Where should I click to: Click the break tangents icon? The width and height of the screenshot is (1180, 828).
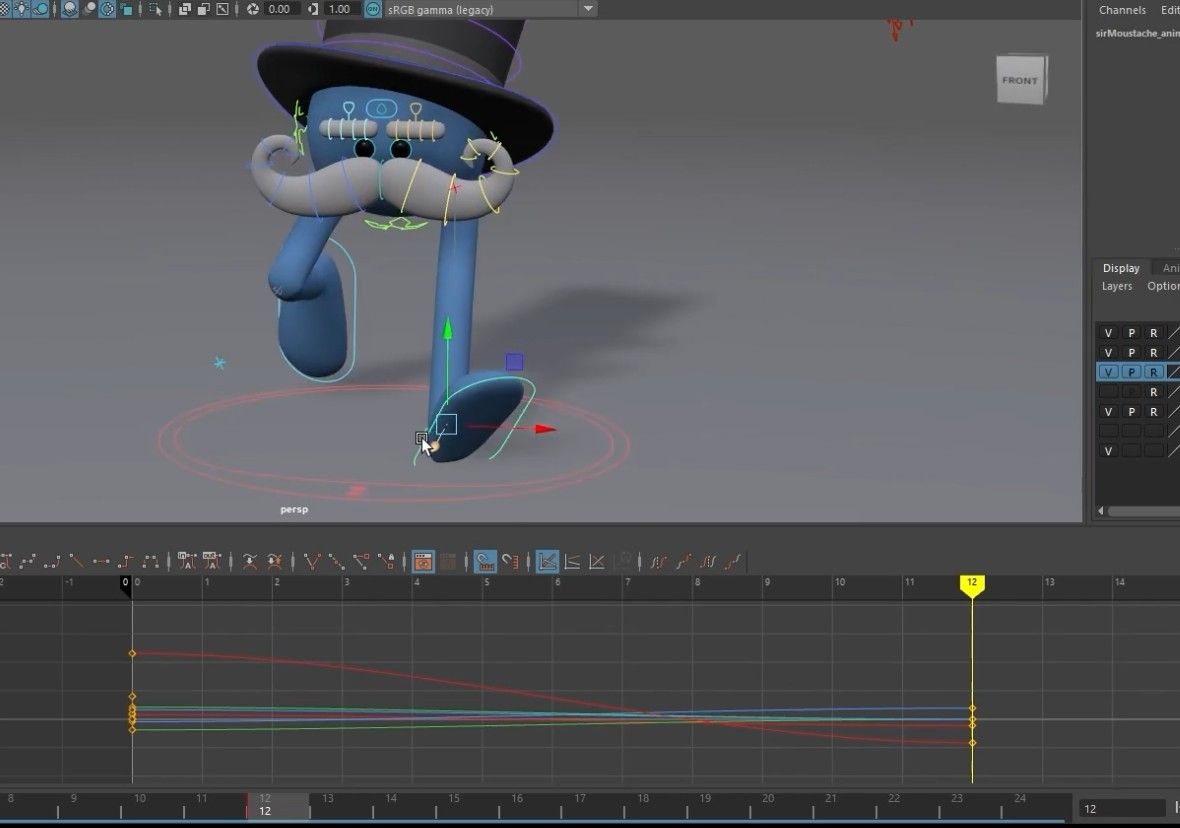(x=249, y=561)
